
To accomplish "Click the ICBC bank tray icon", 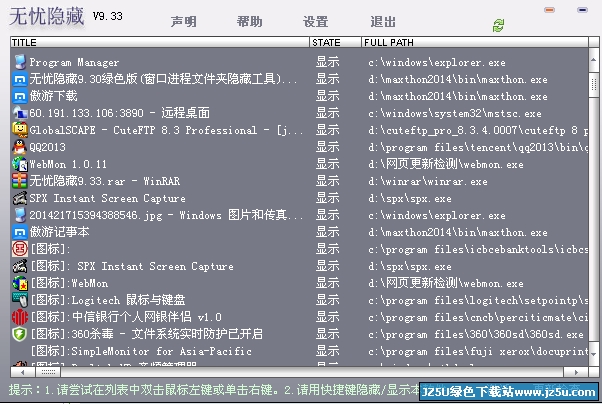I will coord(20,249).
